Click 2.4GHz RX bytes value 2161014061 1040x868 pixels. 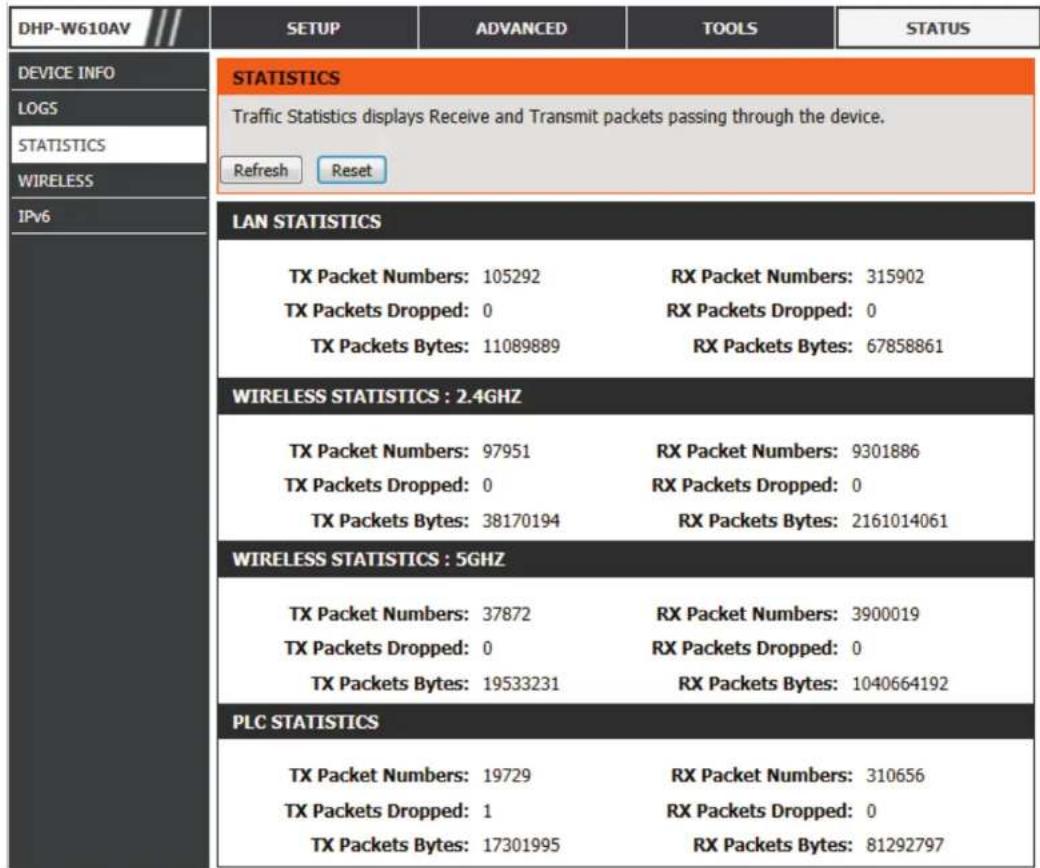click(900, 521)
